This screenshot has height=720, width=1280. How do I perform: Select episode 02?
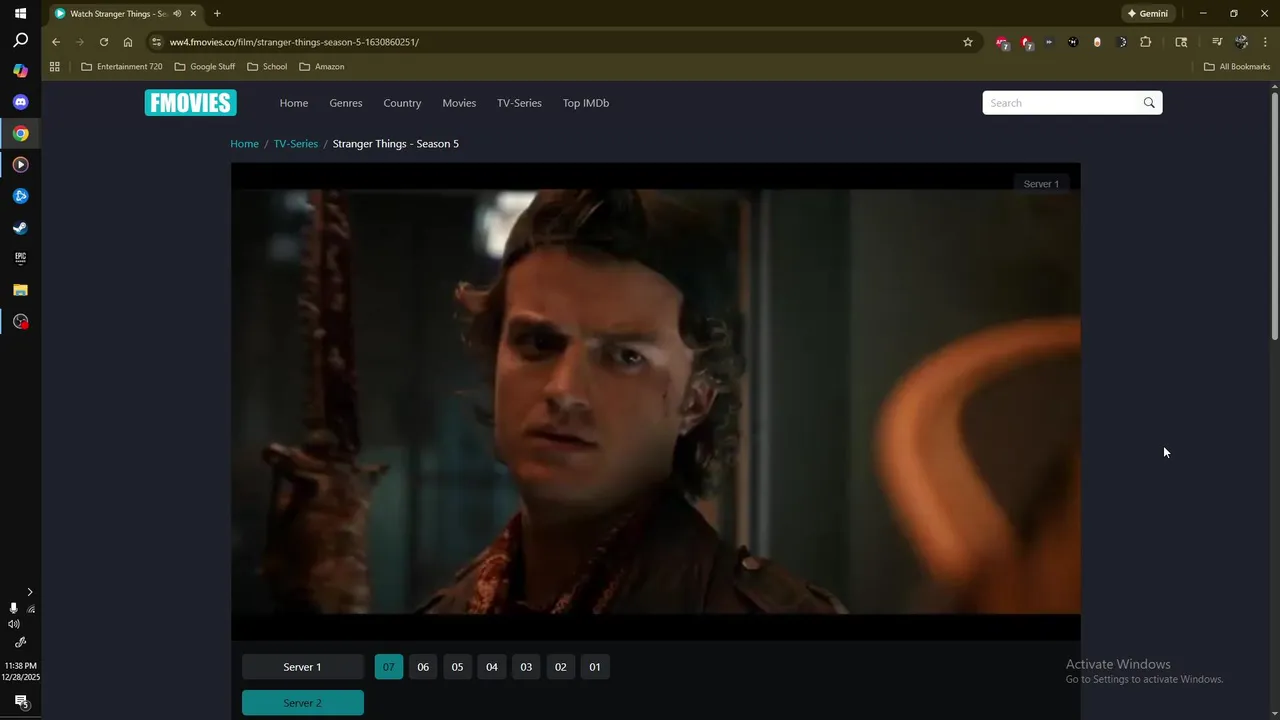pyautogui.click(x=561, y=667)
